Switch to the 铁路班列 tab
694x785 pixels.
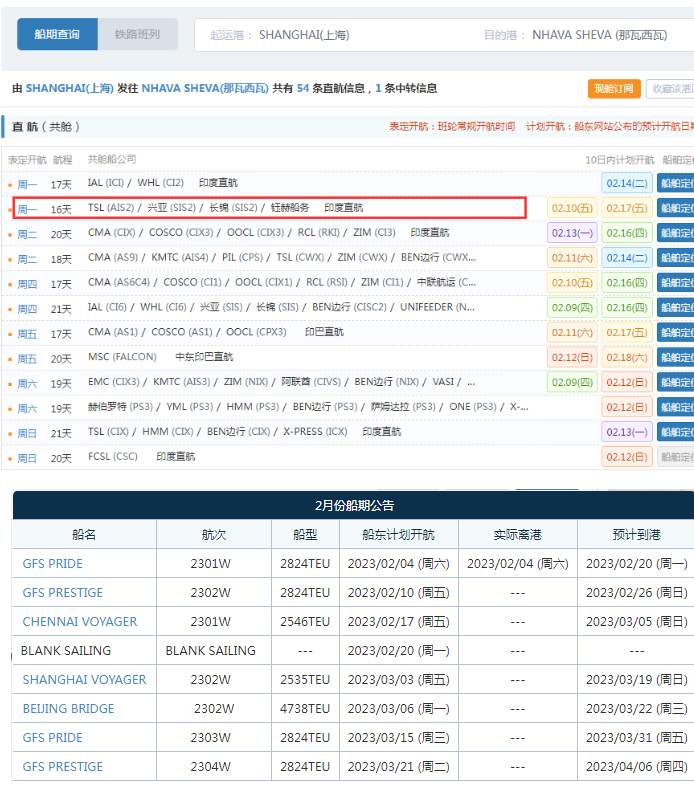(x=138, y=34)
